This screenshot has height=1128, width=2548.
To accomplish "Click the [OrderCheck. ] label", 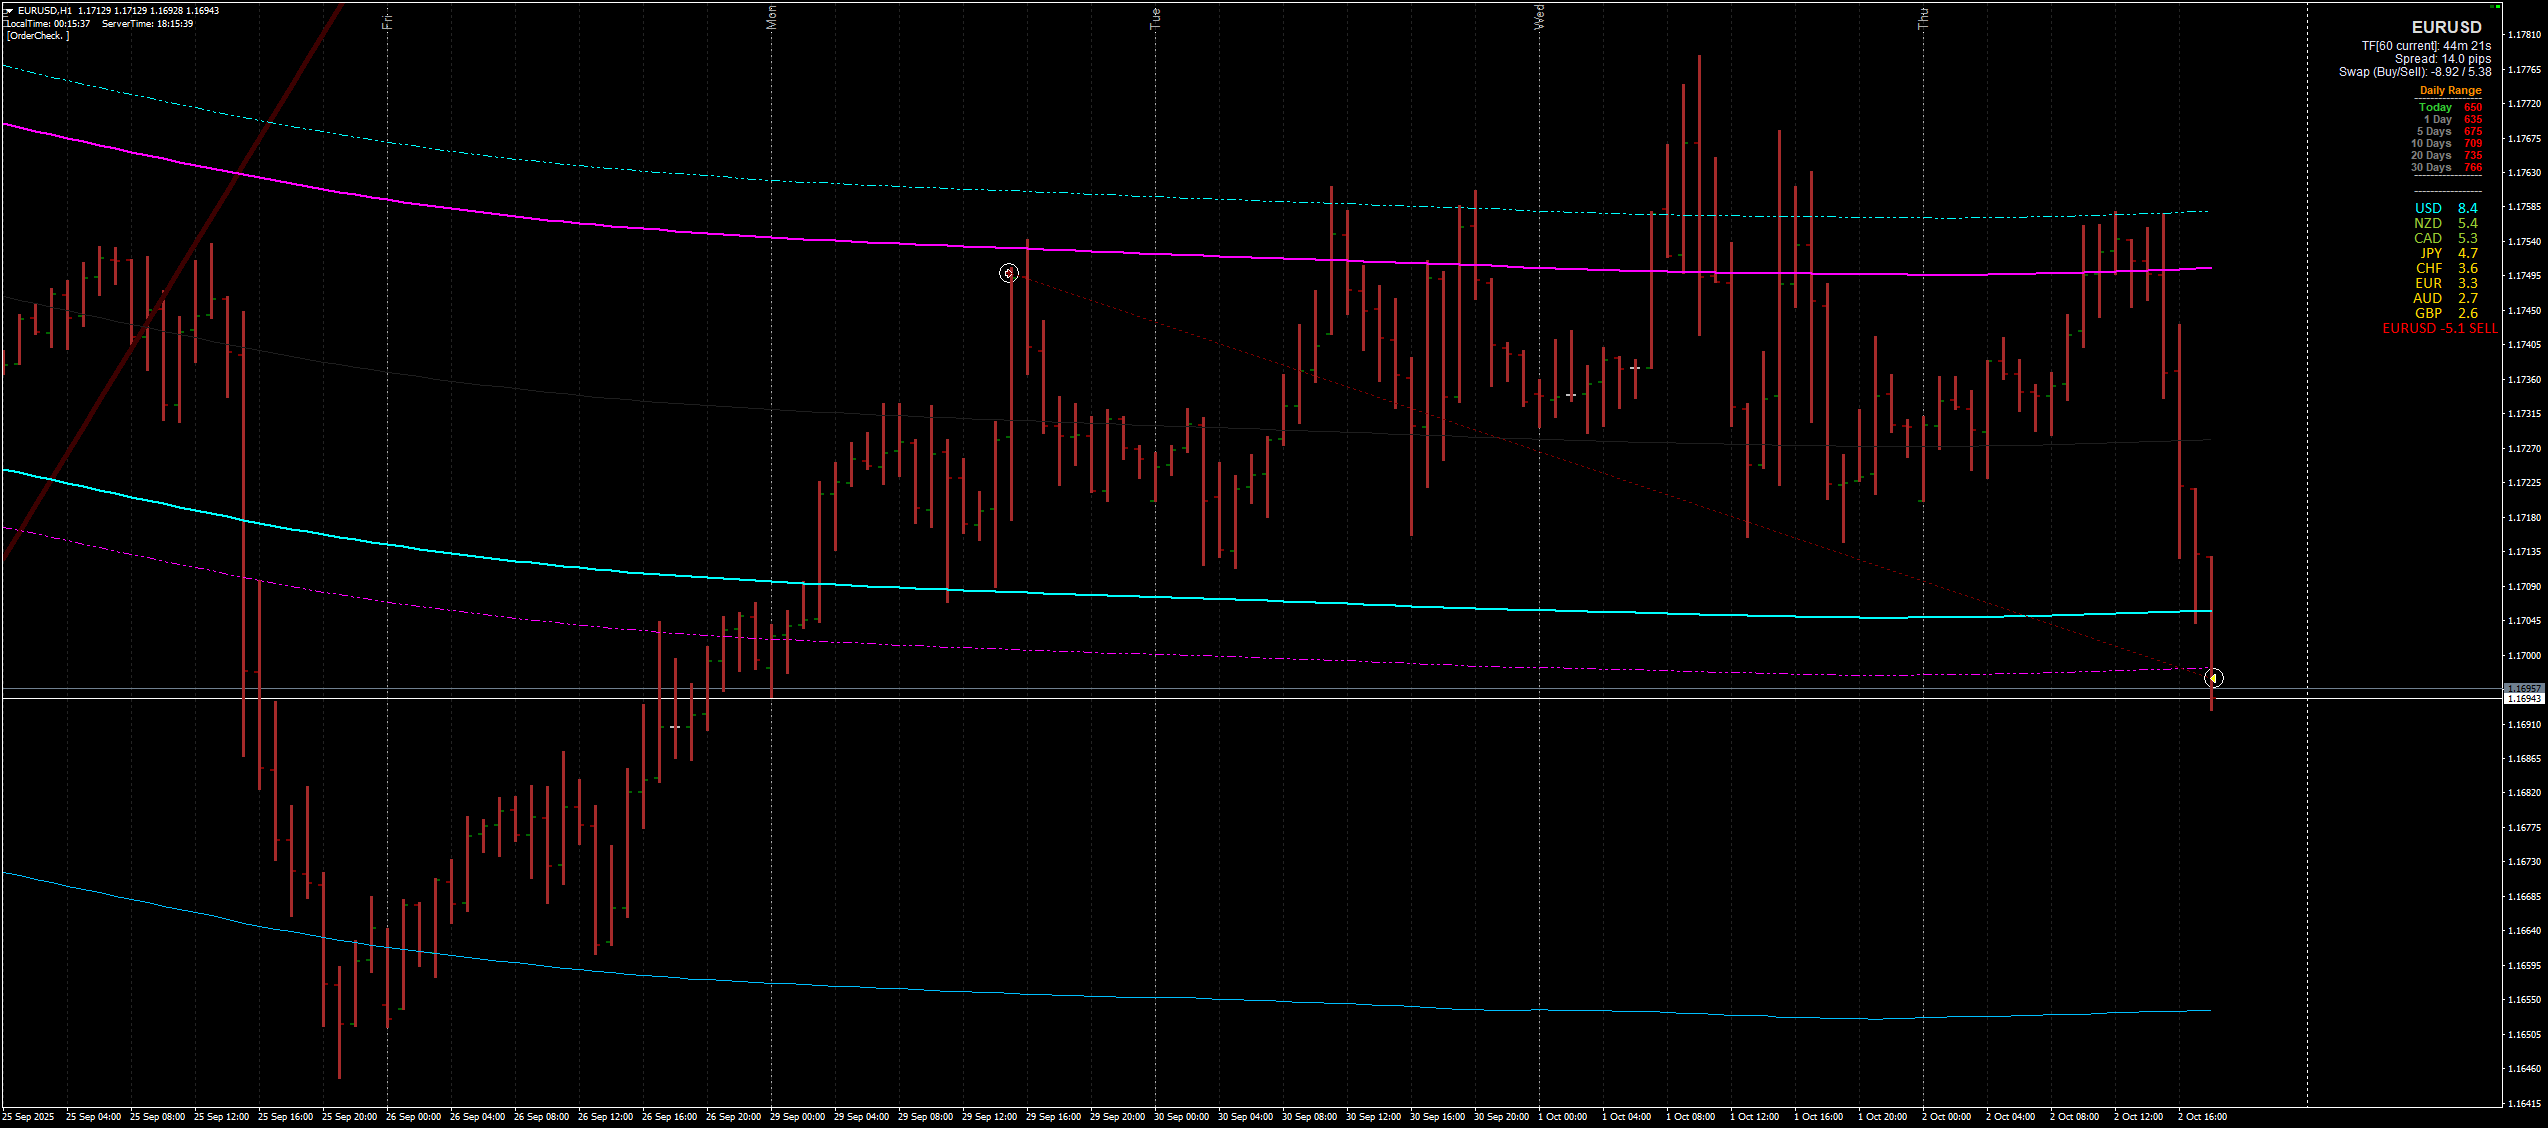I will click(37, 36).
